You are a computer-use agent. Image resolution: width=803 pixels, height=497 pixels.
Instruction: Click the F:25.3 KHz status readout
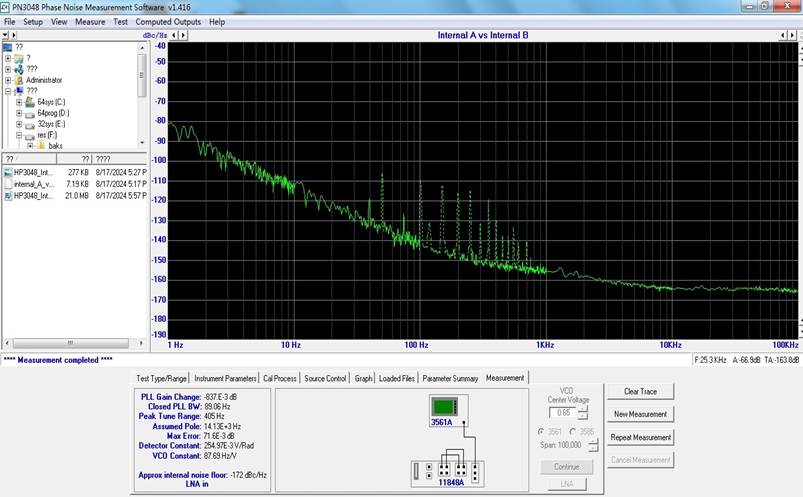[x=710, y=360]
